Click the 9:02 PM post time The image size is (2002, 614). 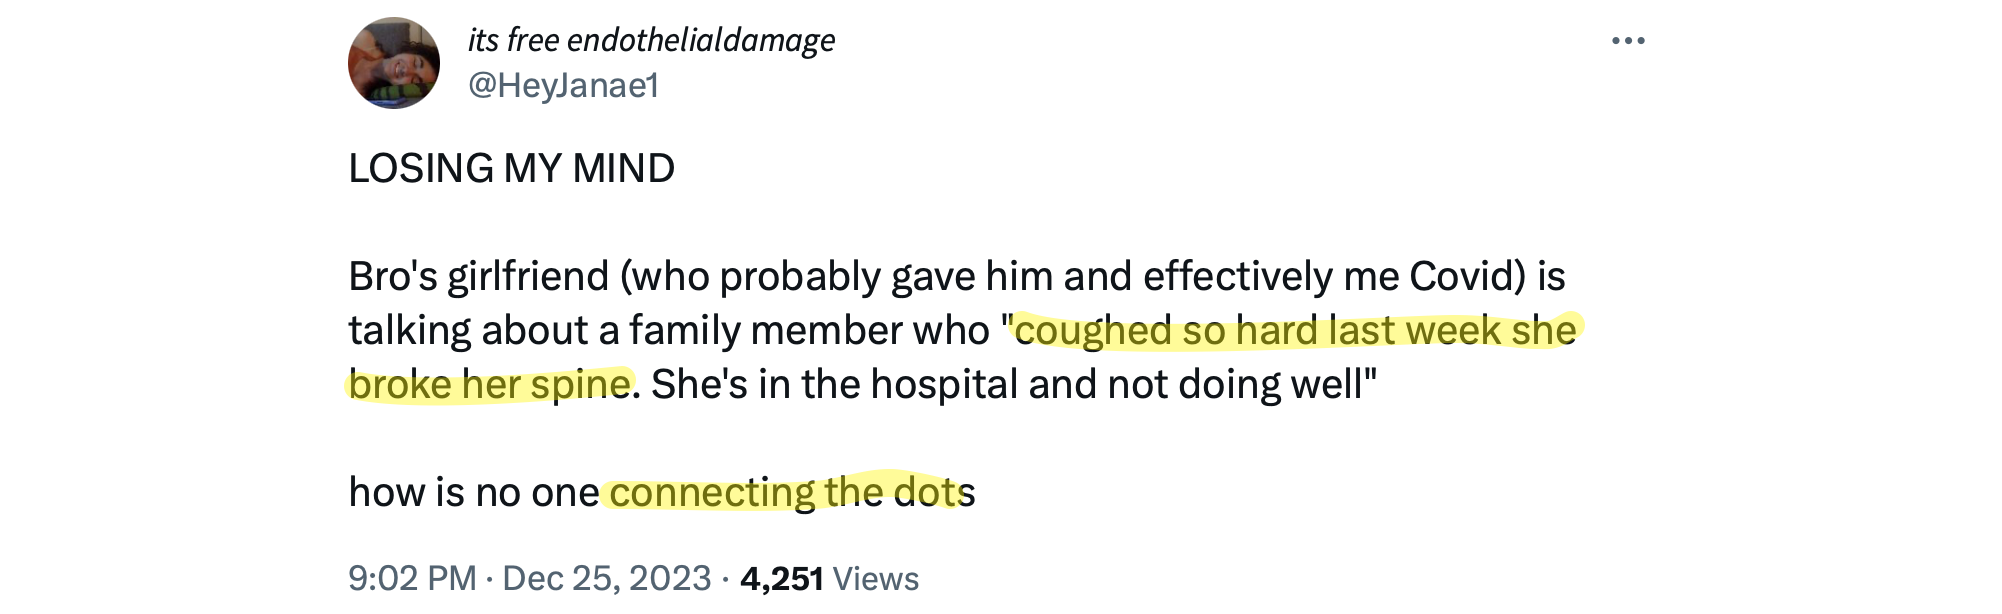click(412, 578)
